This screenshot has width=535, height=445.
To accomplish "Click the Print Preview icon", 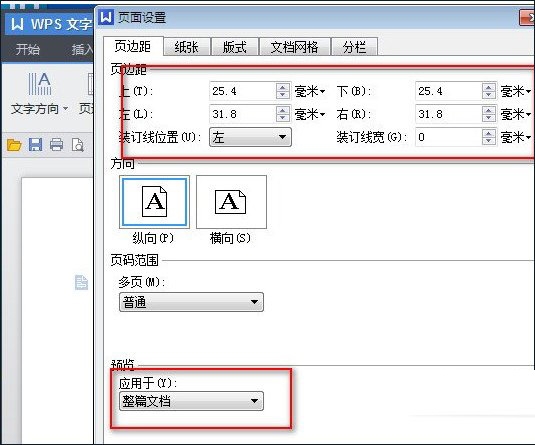I will coord(78,145).
